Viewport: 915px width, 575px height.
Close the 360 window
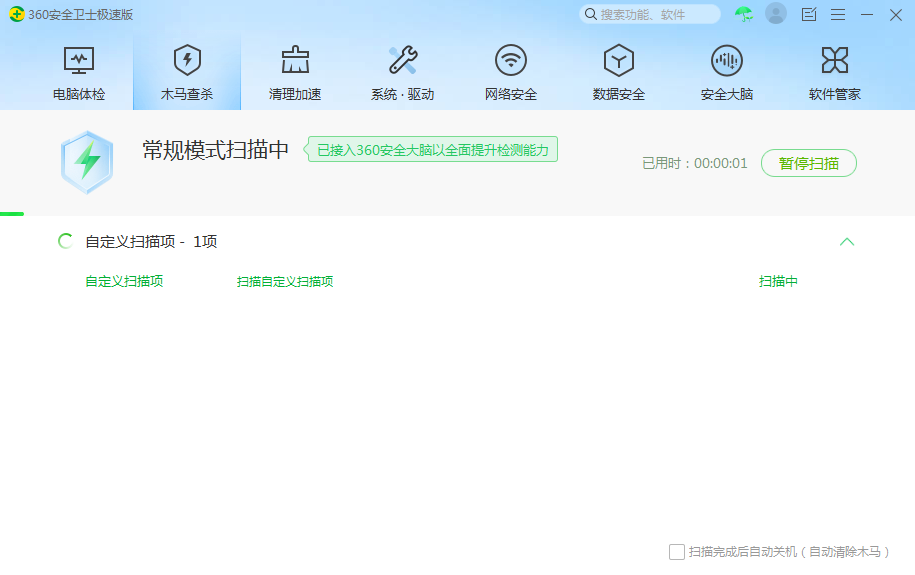896,15
